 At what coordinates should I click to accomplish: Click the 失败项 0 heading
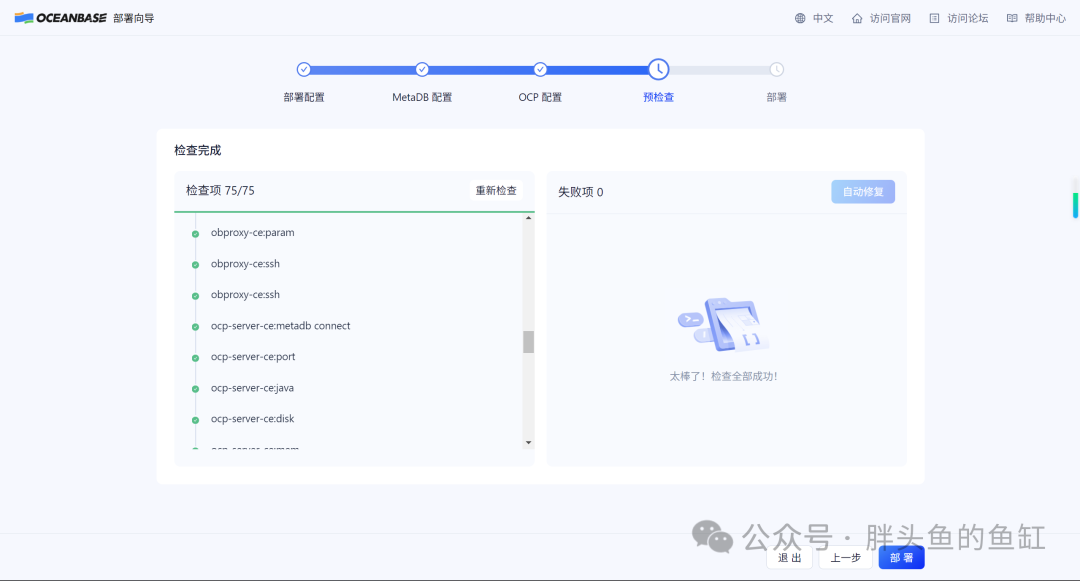581,192
